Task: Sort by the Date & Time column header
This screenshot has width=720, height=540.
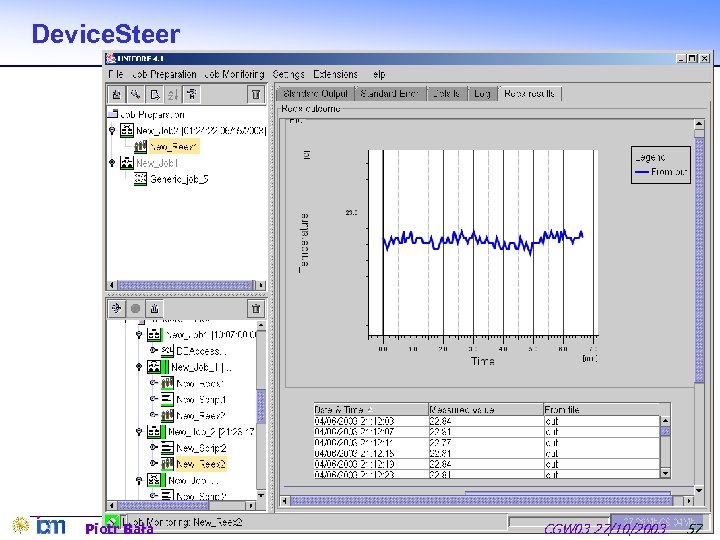Action: pyautogui.click(x=371, y=409)
